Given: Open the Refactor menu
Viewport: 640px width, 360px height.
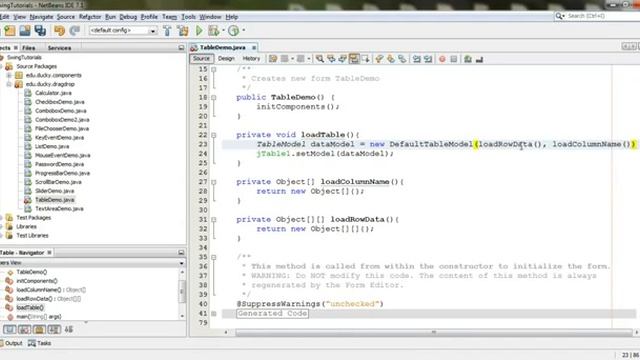Looking at the screenshot, I should point(90,17).
